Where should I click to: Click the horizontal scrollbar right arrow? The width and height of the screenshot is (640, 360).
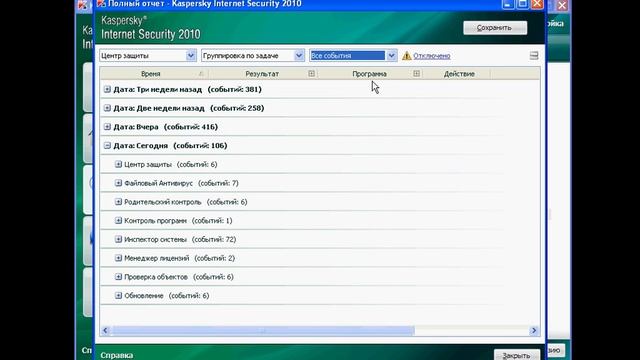(x=534, y=331)
